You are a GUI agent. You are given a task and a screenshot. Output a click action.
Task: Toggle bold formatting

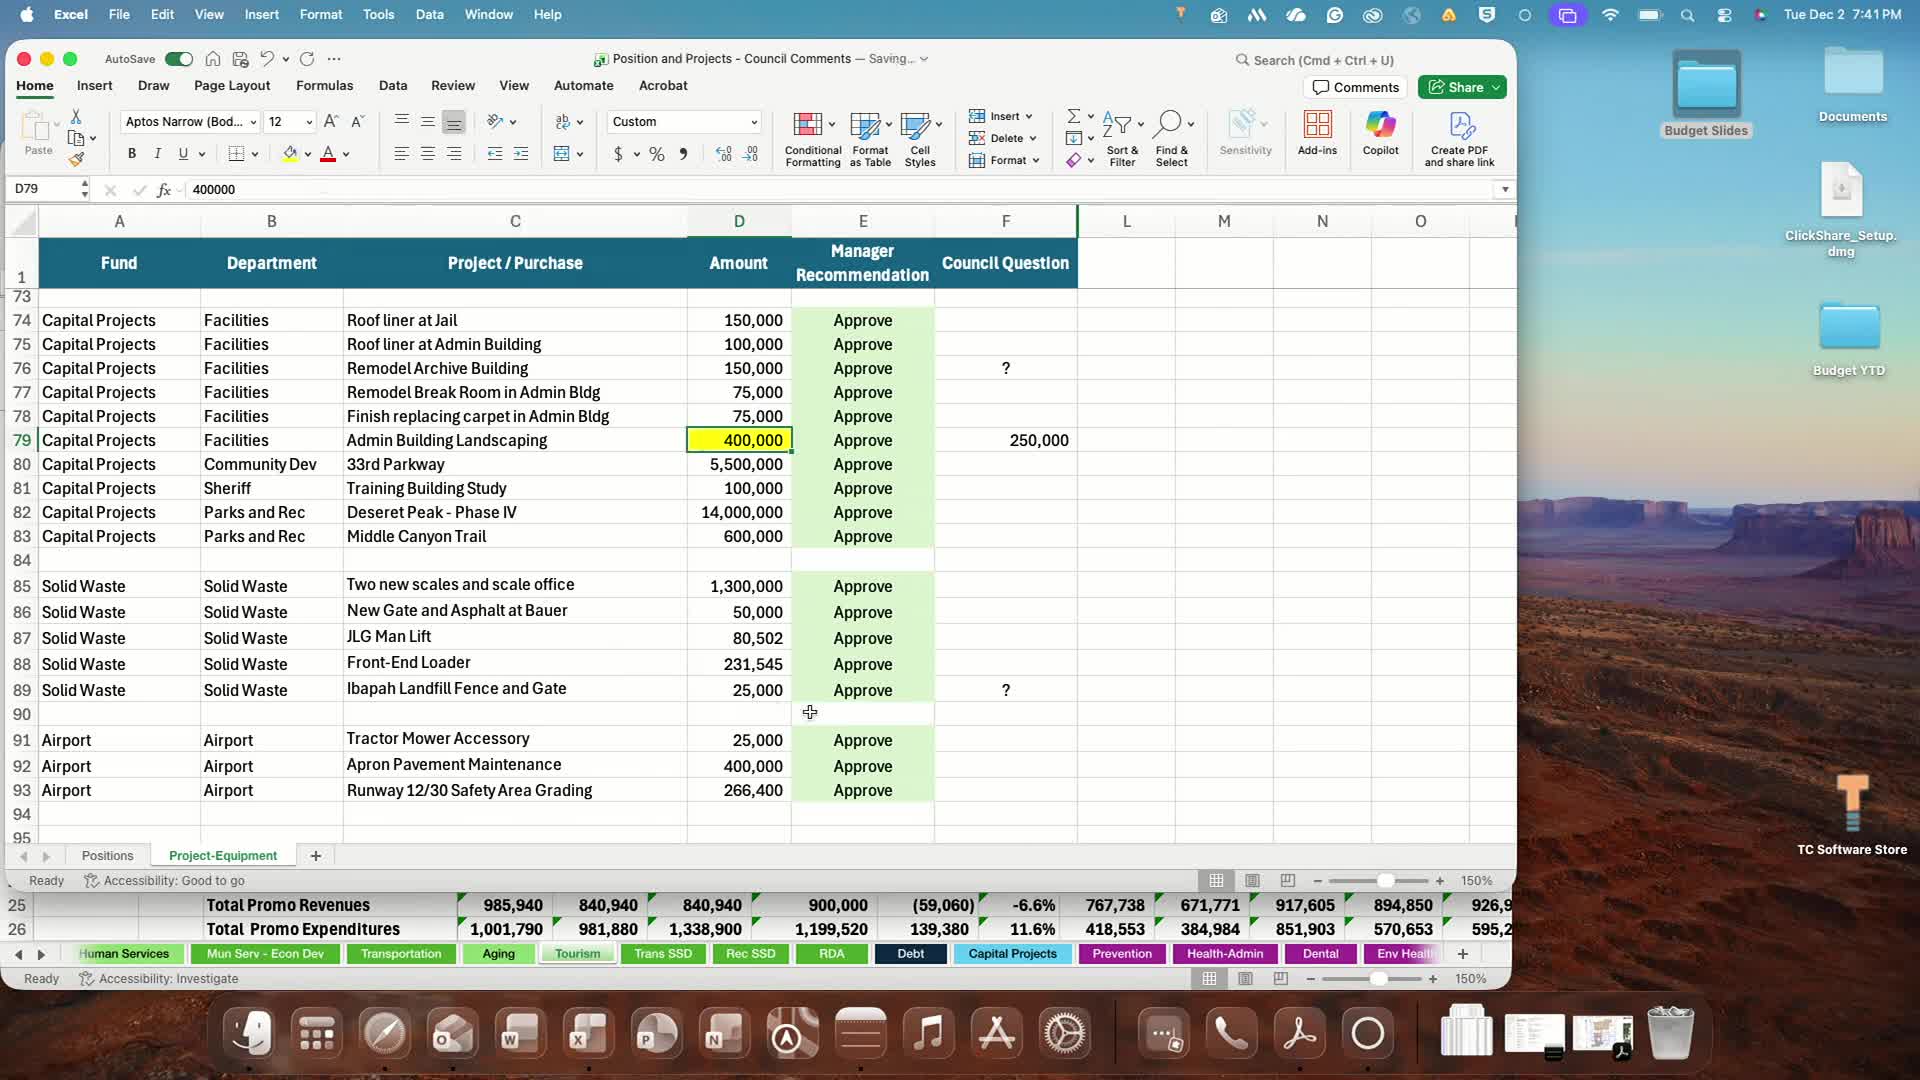click(x=132, y=154)
